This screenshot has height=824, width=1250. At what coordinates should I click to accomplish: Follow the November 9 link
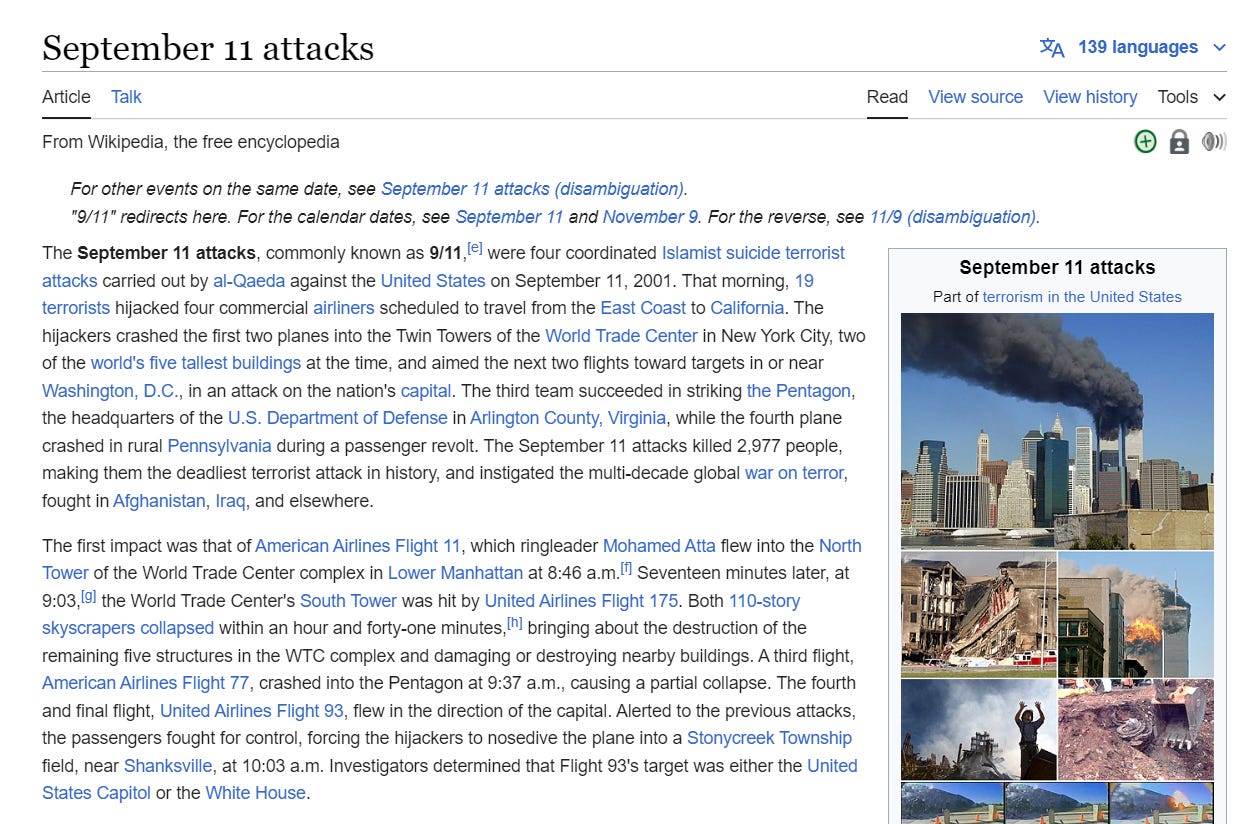[650, 217]
